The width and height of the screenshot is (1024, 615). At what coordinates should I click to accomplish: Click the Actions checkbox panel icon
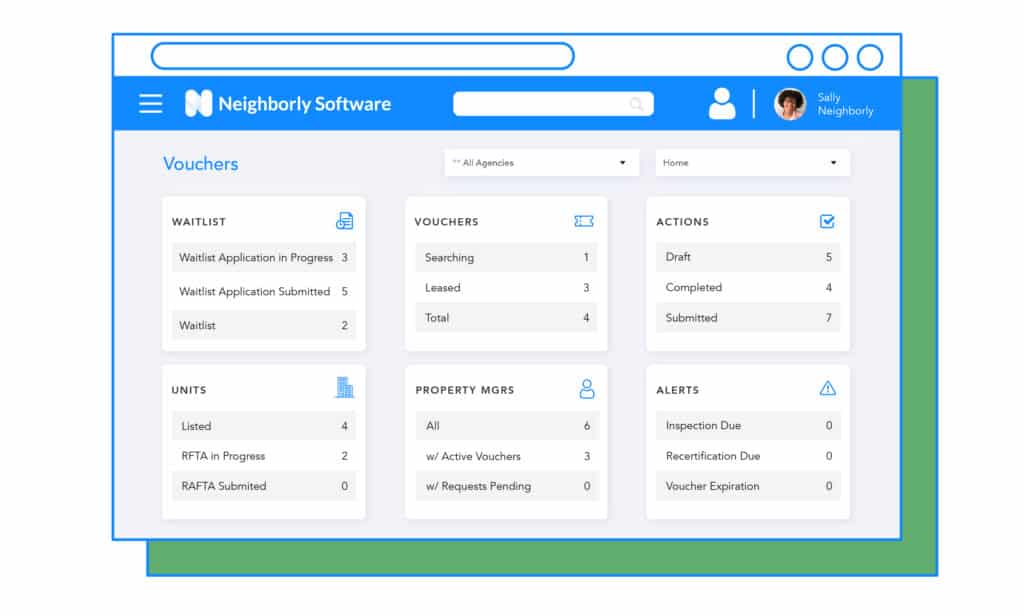point(827,221)
